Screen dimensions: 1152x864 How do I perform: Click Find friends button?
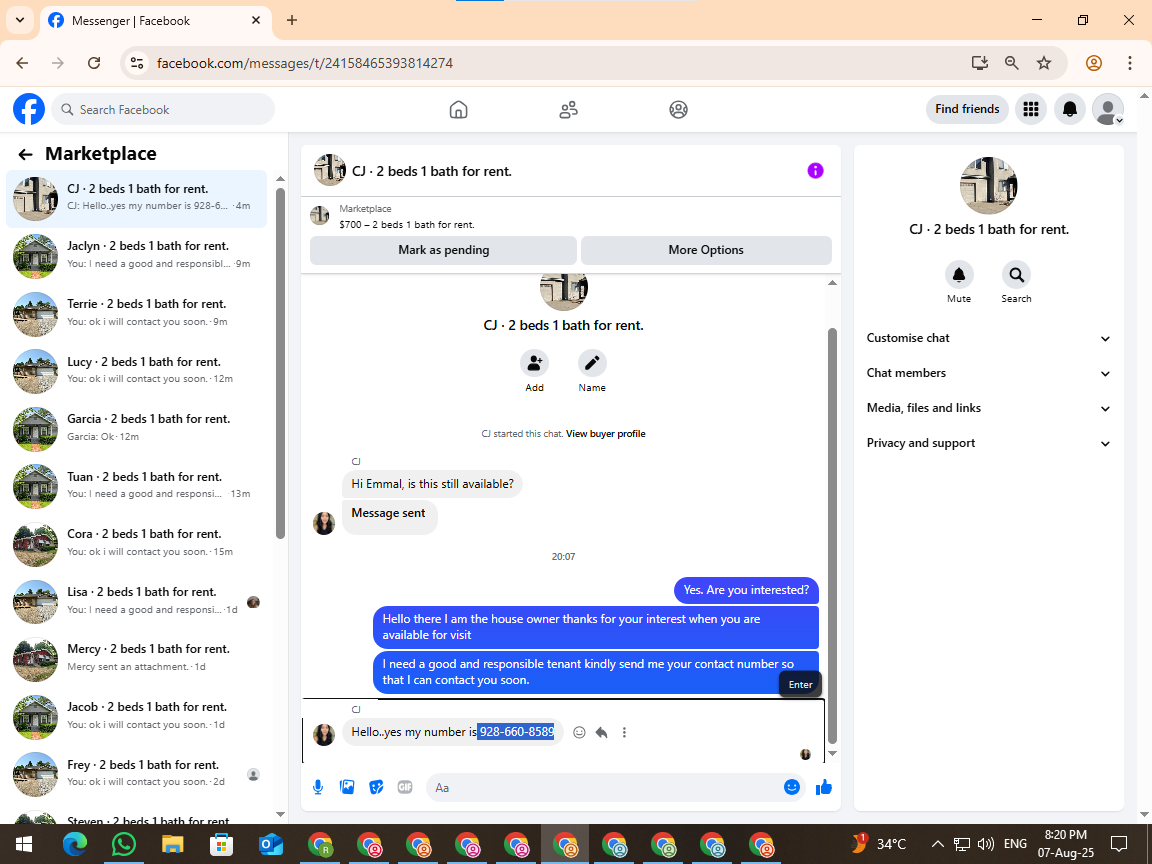pyautogui.click(x=967, y=109)
